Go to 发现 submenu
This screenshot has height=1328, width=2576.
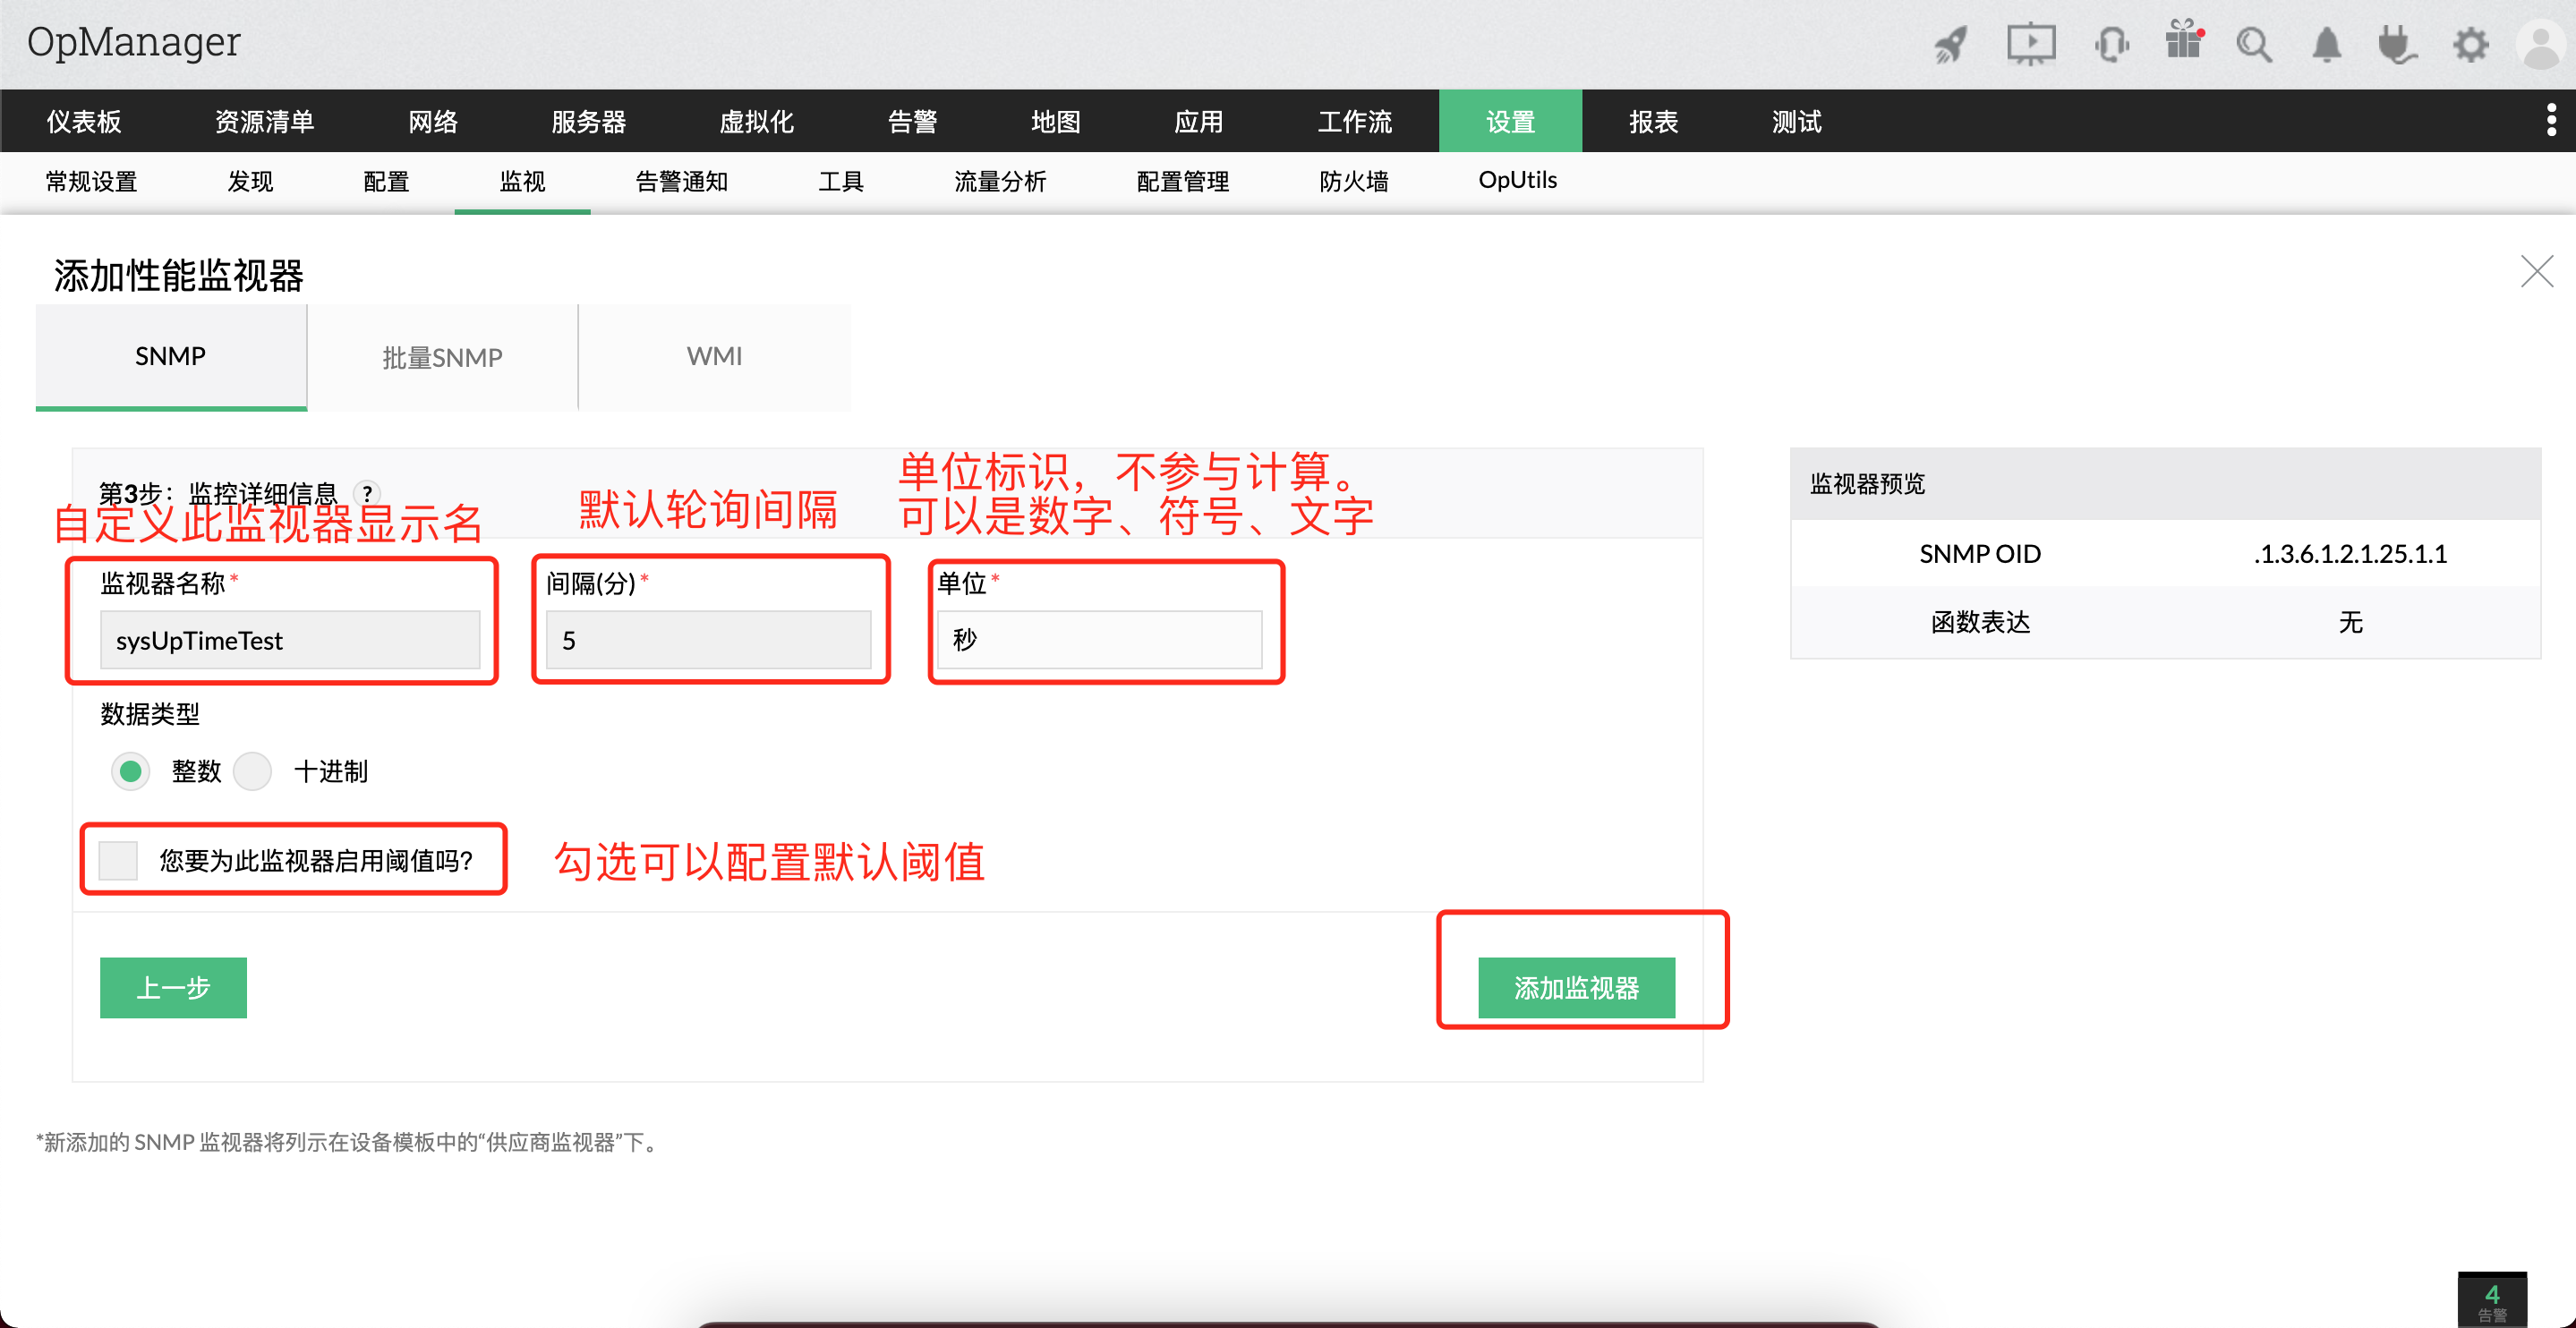tap(250, 181)
